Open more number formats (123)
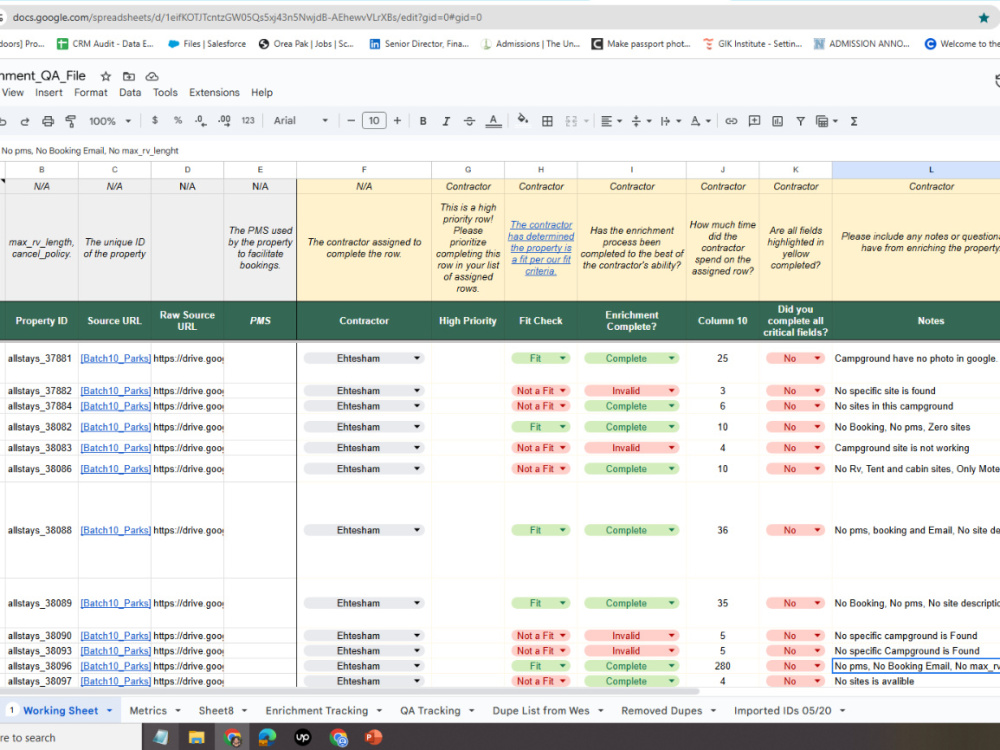Image resolution: width=1000 pixels, height=750 pixels. click(x=248, y=121)
